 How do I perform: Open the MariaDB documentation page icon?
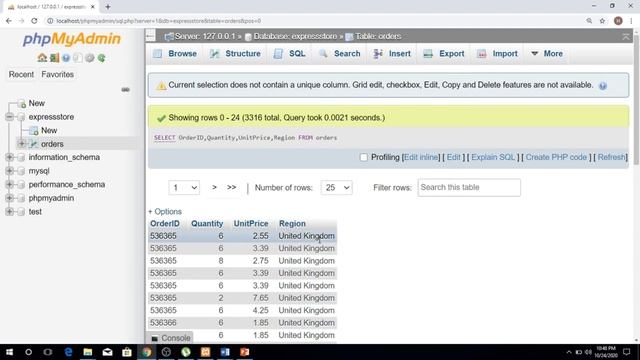[x=78, y=58]
